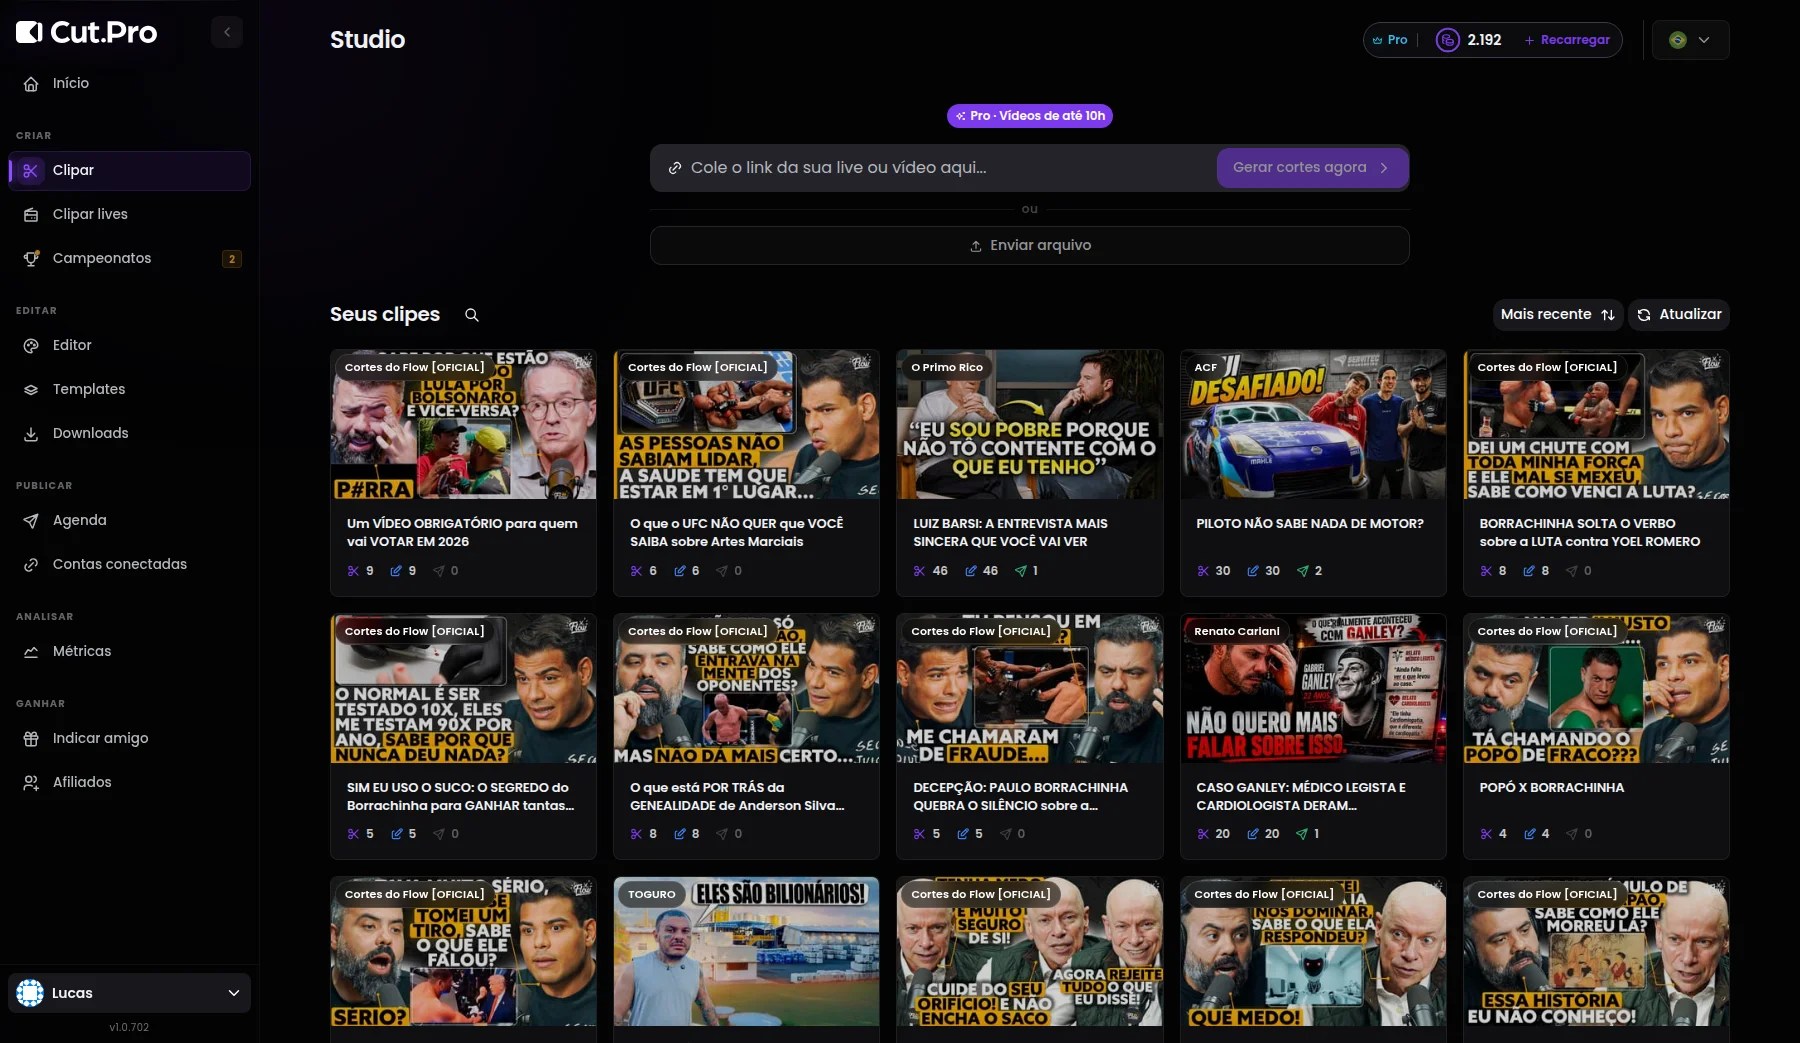Click the Métricas chart icon
This screenshot has height=1043, width=1800.
coord(31,651)
